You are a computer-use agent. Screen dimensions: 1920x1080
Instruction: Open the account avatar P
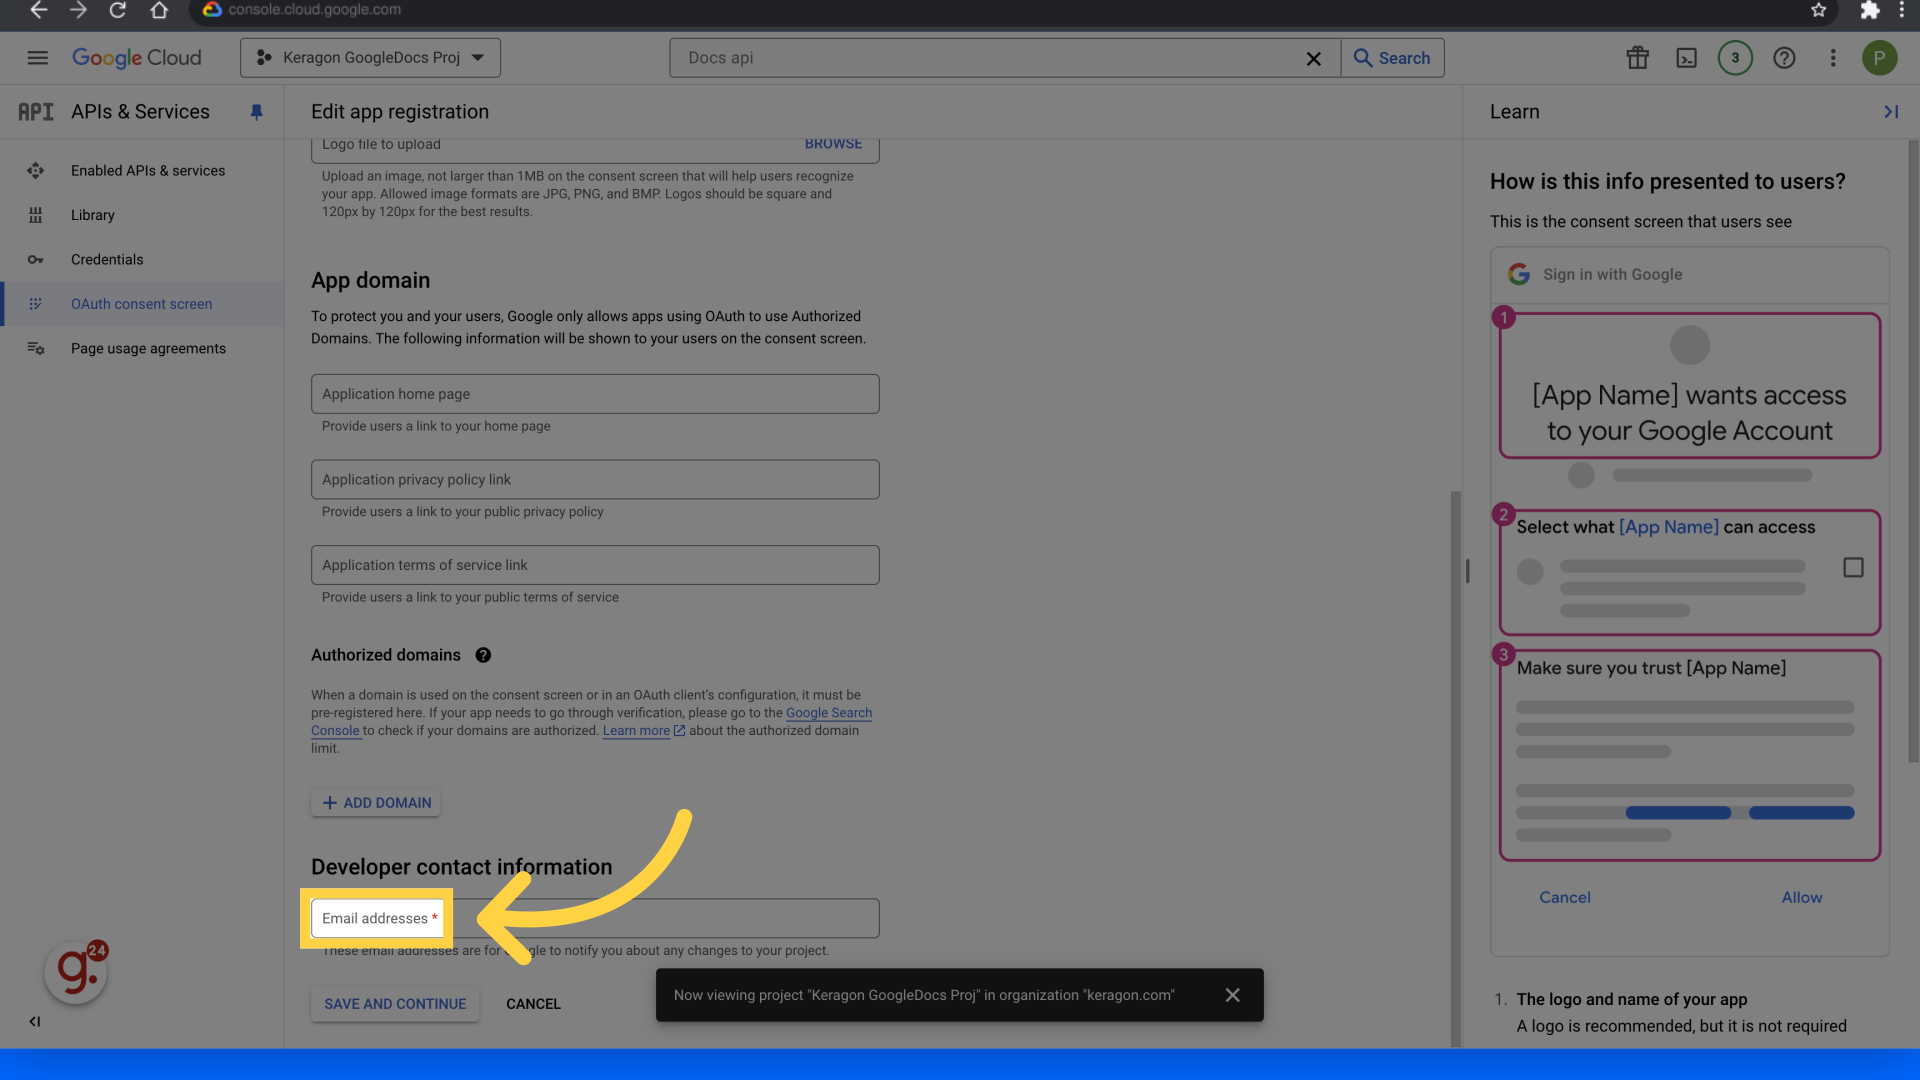click(1879, 58)
